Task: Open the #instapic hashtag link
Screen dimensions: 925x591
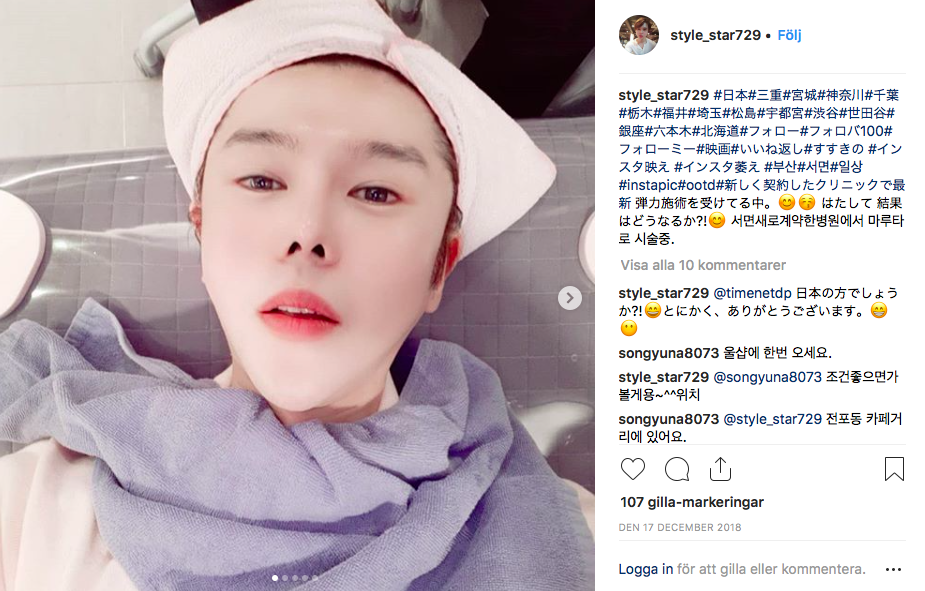Action: point(648,185)
